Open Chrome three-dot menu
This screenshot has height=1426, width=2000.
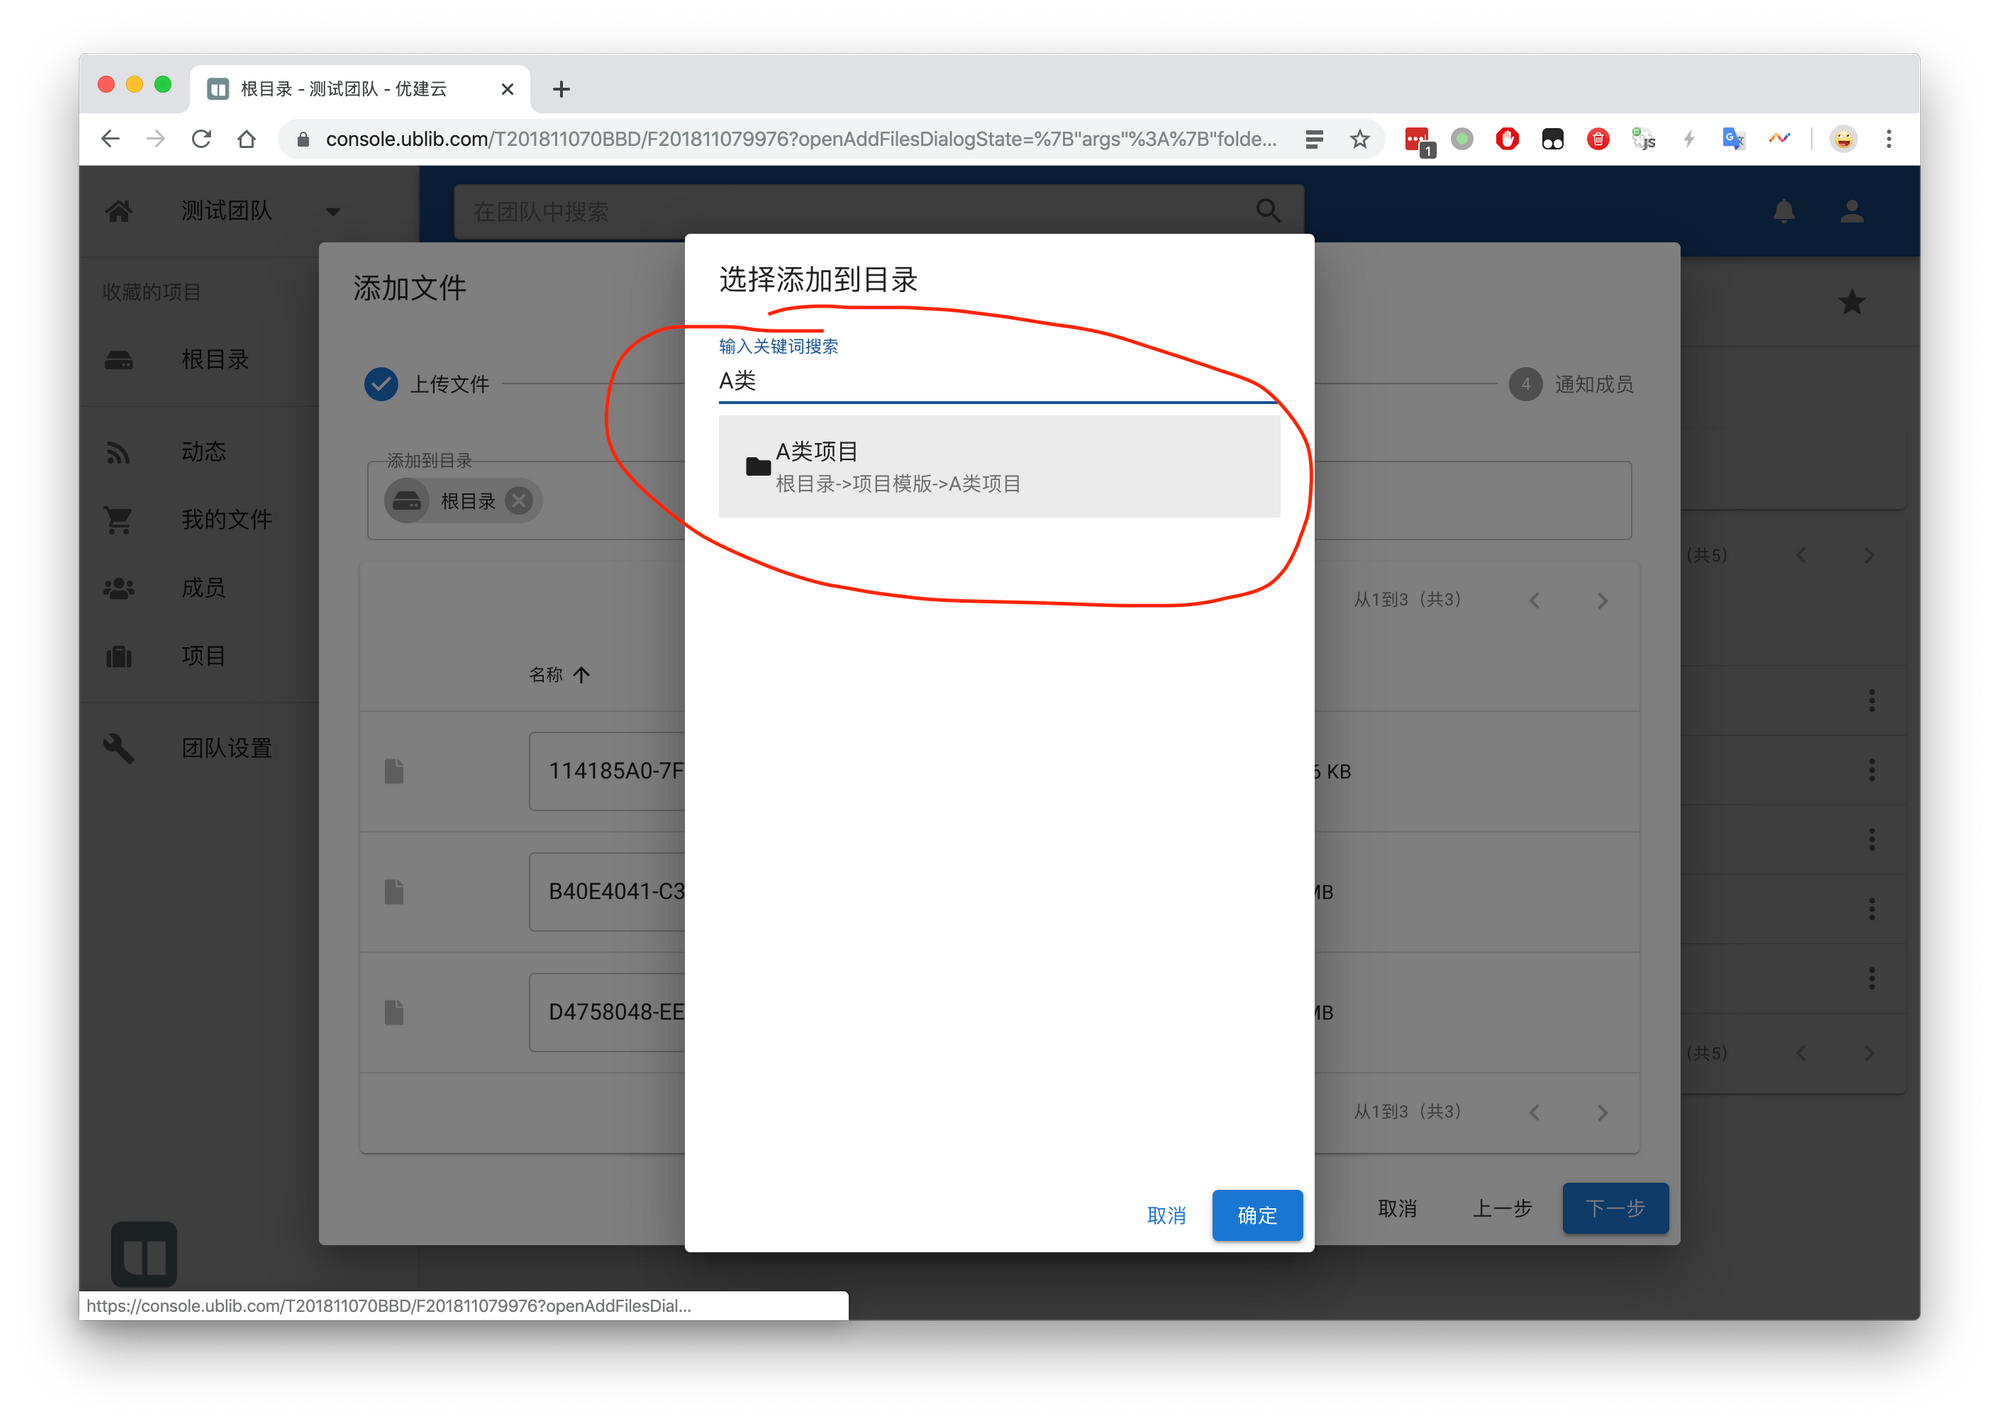pyautogui.click(x=1889, y=139)
